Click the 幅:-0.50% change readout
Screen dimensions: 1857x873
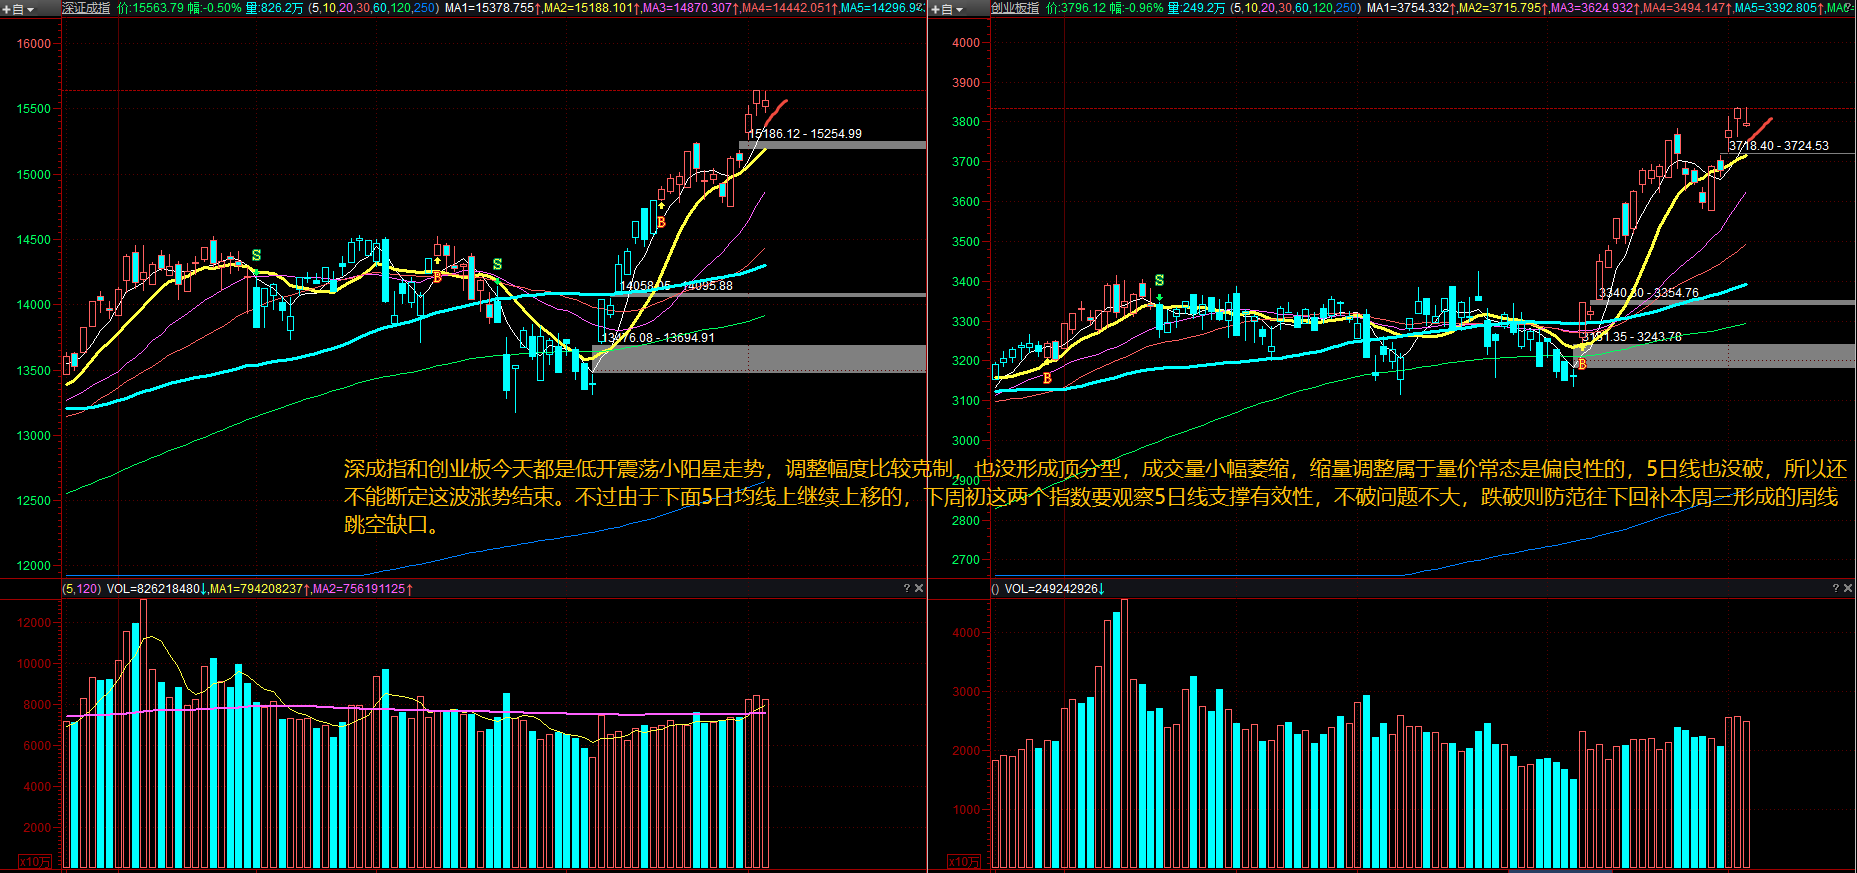pyautogui.click(x=215, y=8)
